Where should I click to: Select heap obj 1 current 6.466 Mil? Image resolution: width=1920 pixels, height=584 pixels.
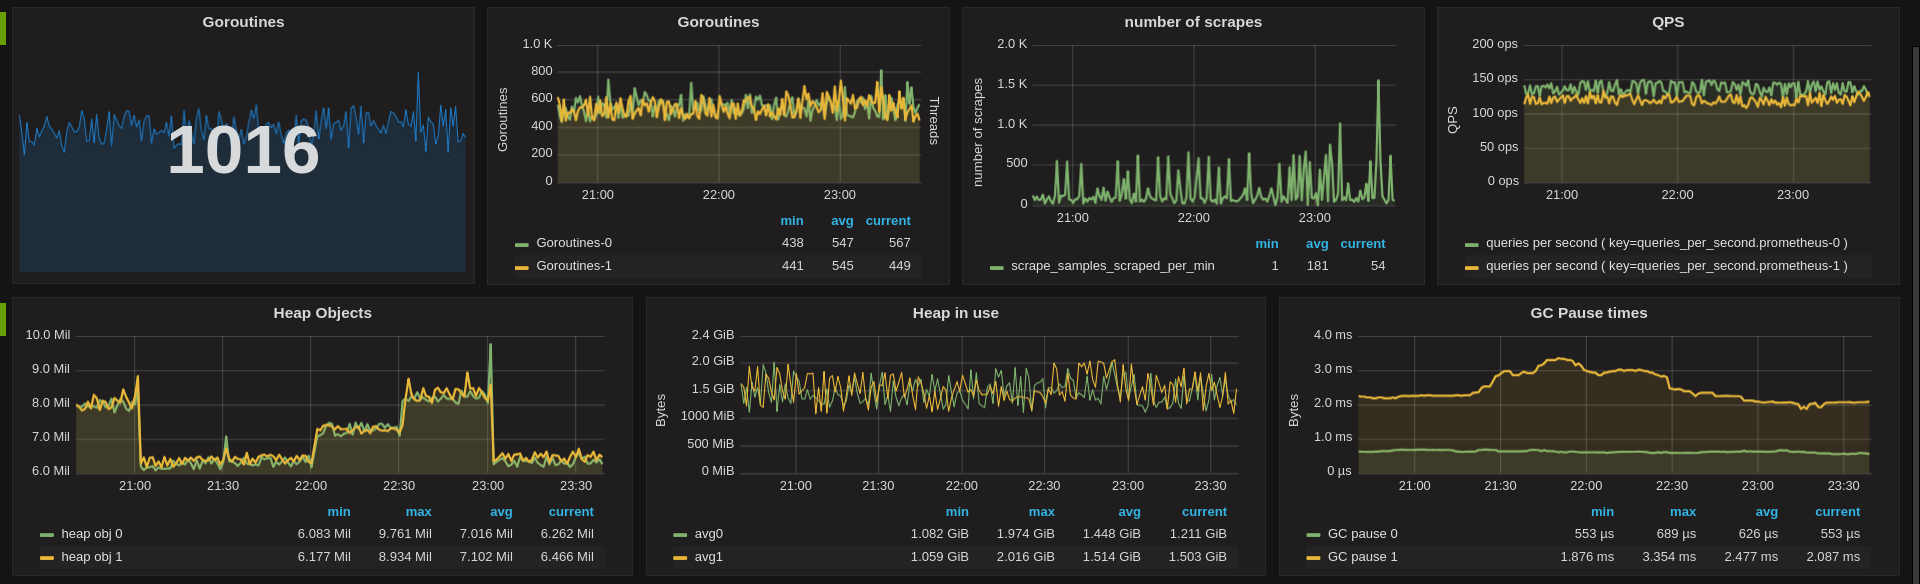567,557
